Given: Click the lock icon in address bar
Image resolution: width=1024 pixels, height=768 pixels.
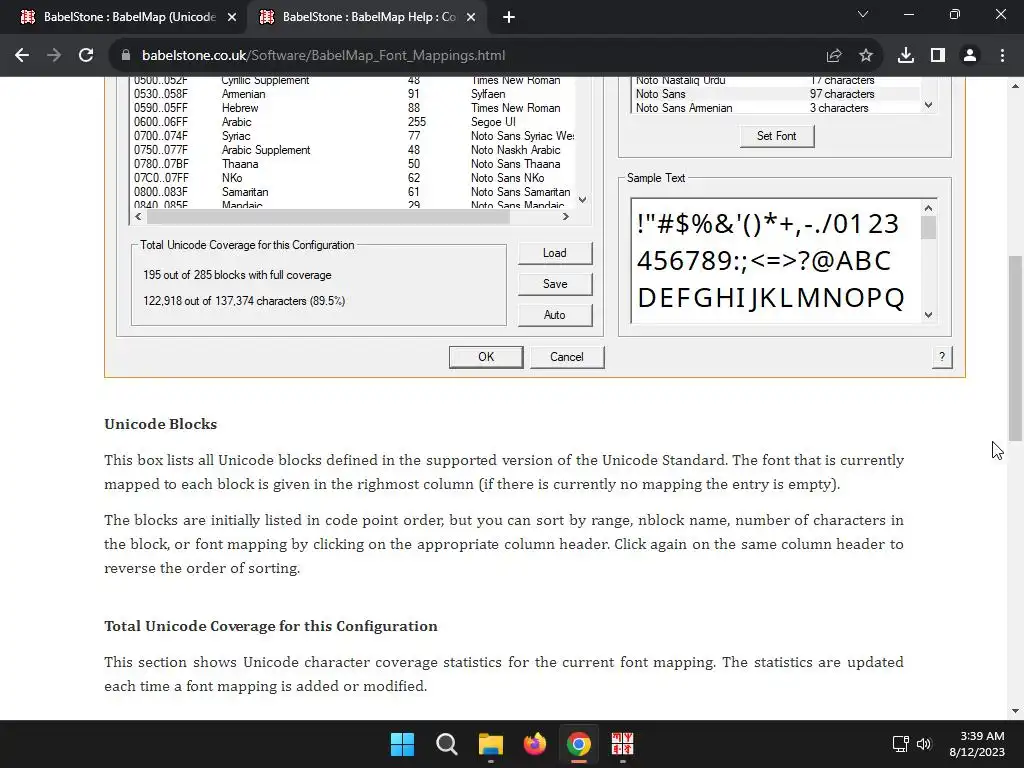Looking at the screenshot, I should point(126,56).
